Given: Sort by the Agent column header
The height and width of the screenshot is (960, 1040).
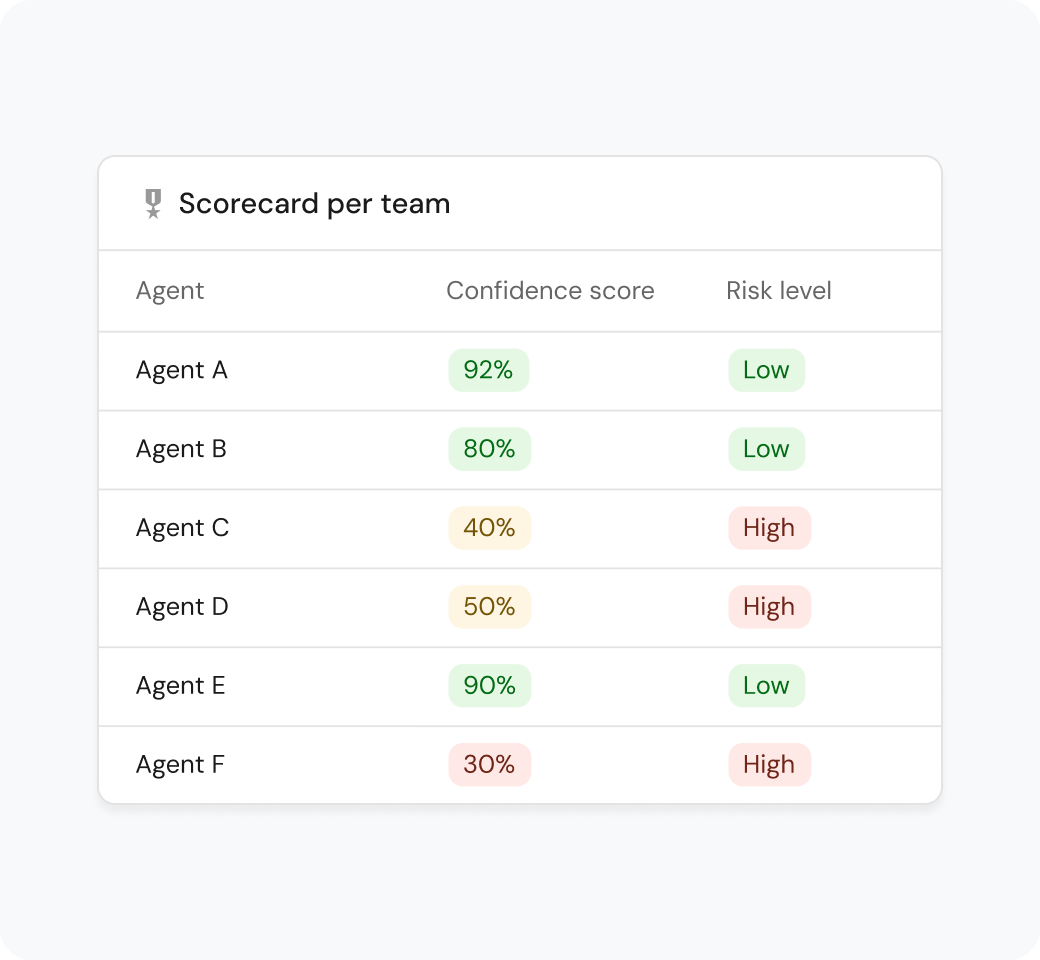Looking at the screenshot, I should coord(170,291).
